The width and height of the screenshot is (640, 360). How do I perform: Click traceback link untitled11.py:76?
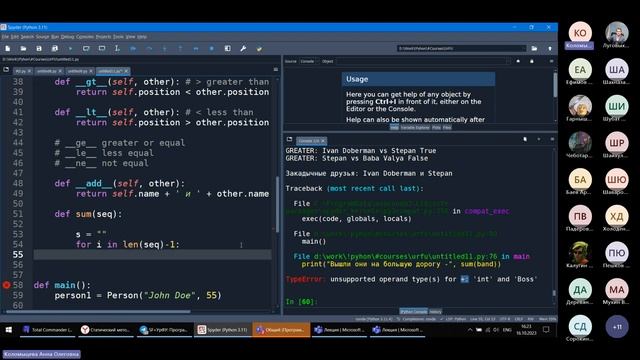405,256
